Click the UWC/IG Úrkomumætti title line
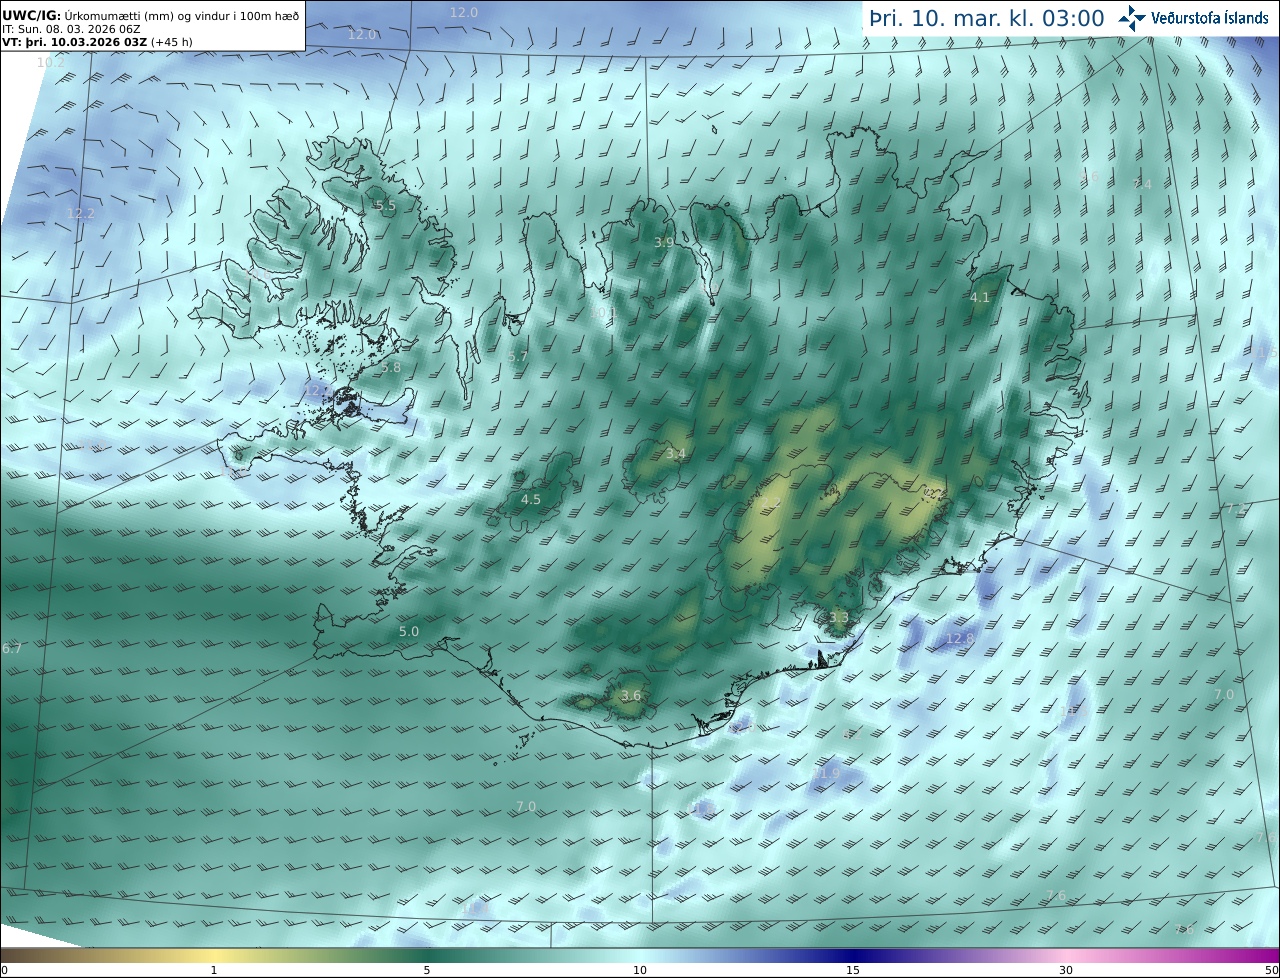 150,15
